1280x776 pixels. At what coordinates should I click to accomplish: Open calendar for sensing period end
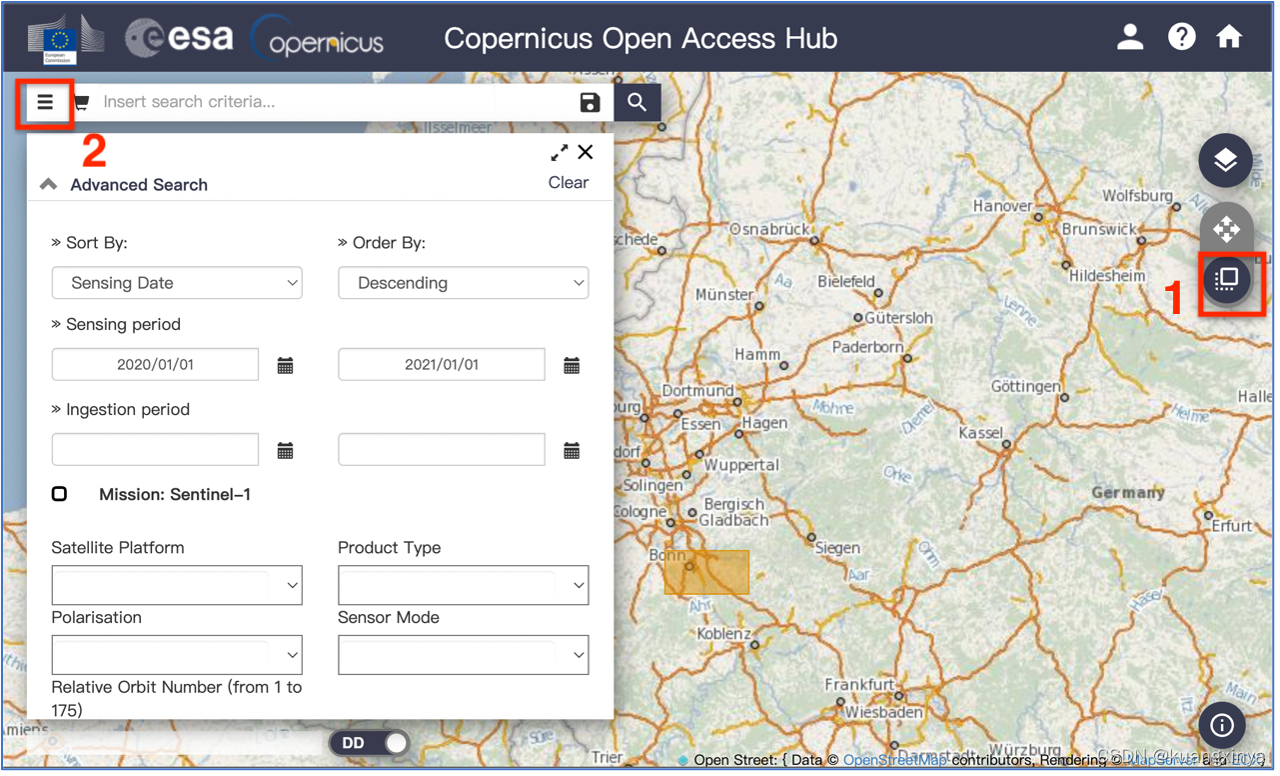click(572, 366)
